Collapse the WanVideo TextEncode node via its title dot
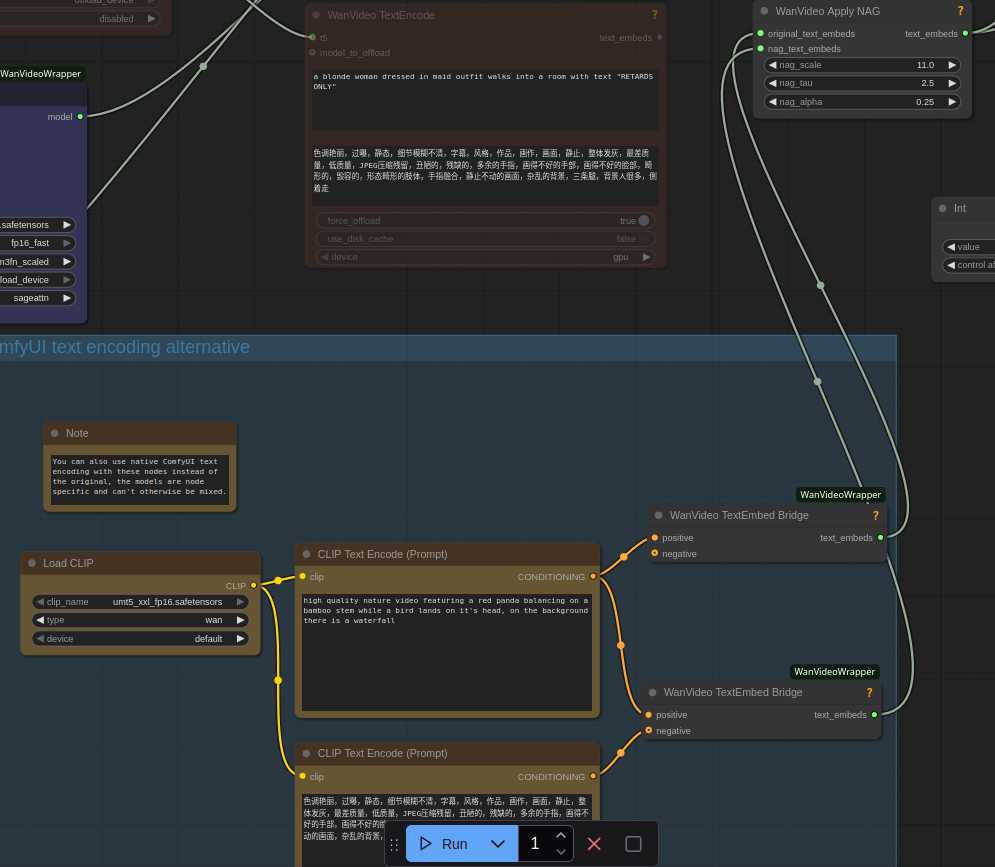 (x=316, y=15)
